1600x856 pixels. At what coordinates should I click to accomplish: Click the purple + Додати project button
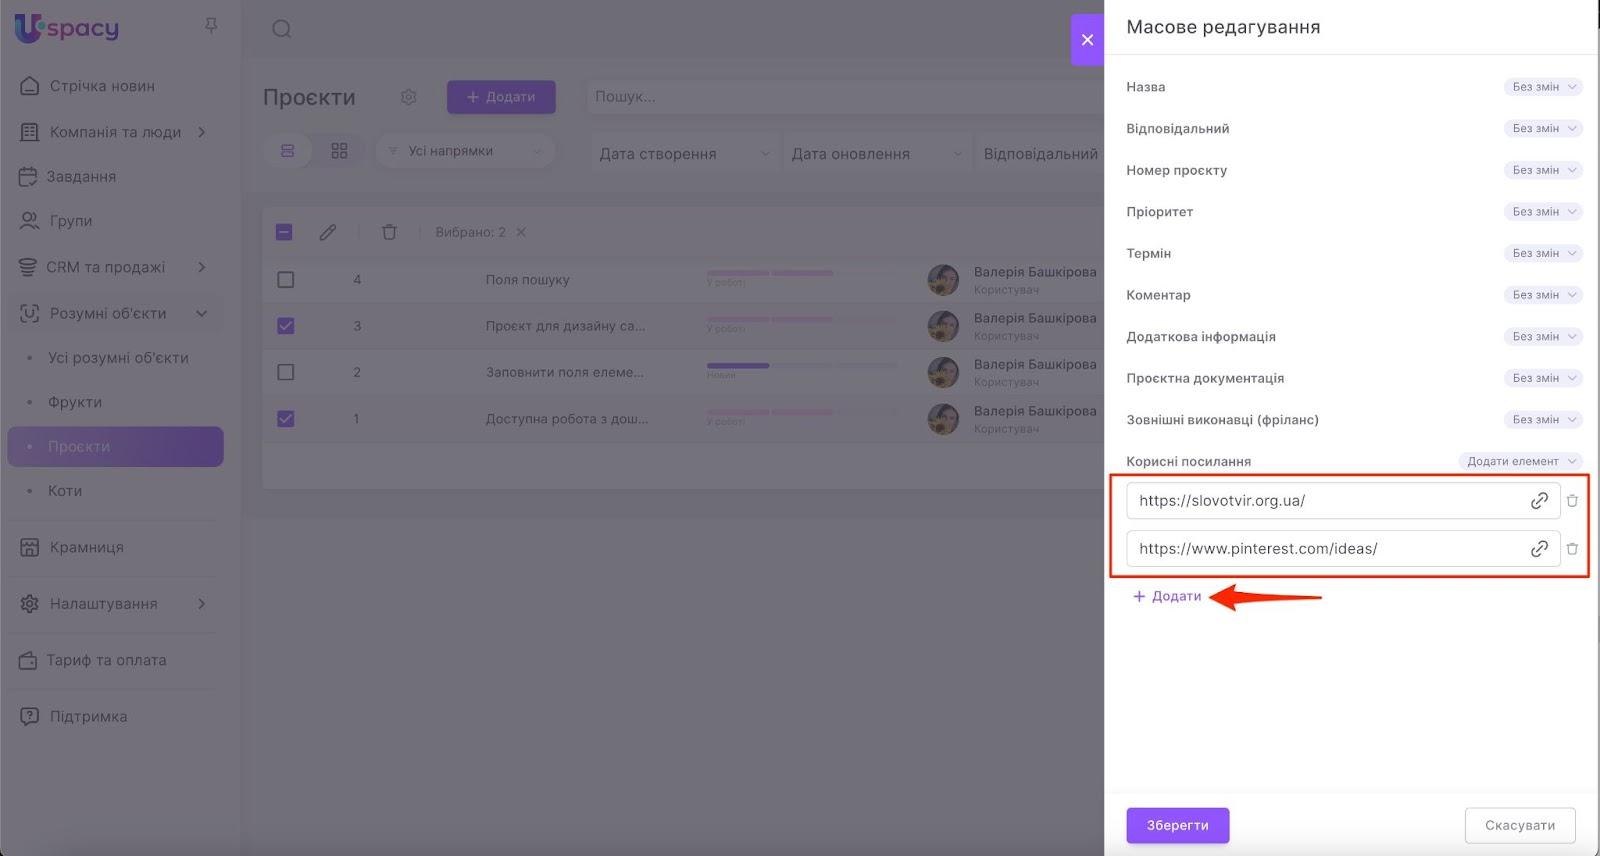tap(501, 97)
